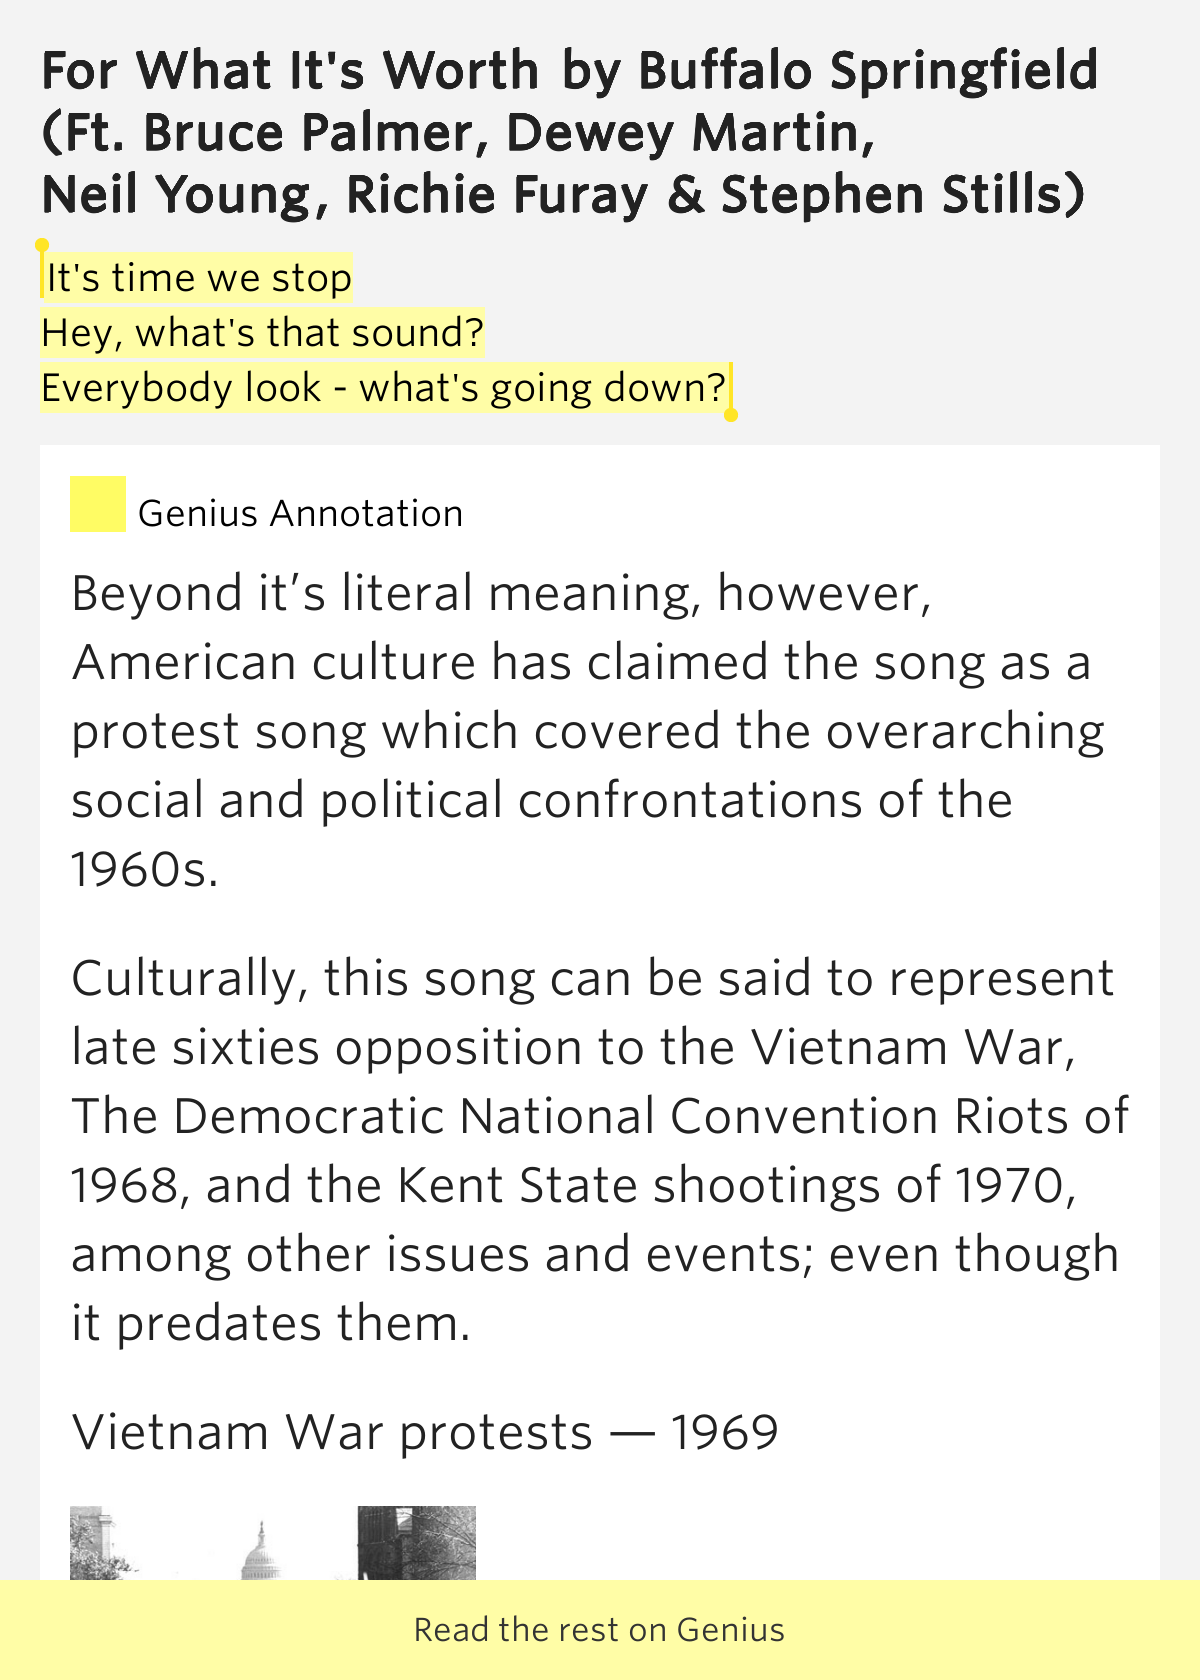Screen dimensions: 1200x1680
Task: Click 'Richie Furay' in the heading
Action: 496,195
